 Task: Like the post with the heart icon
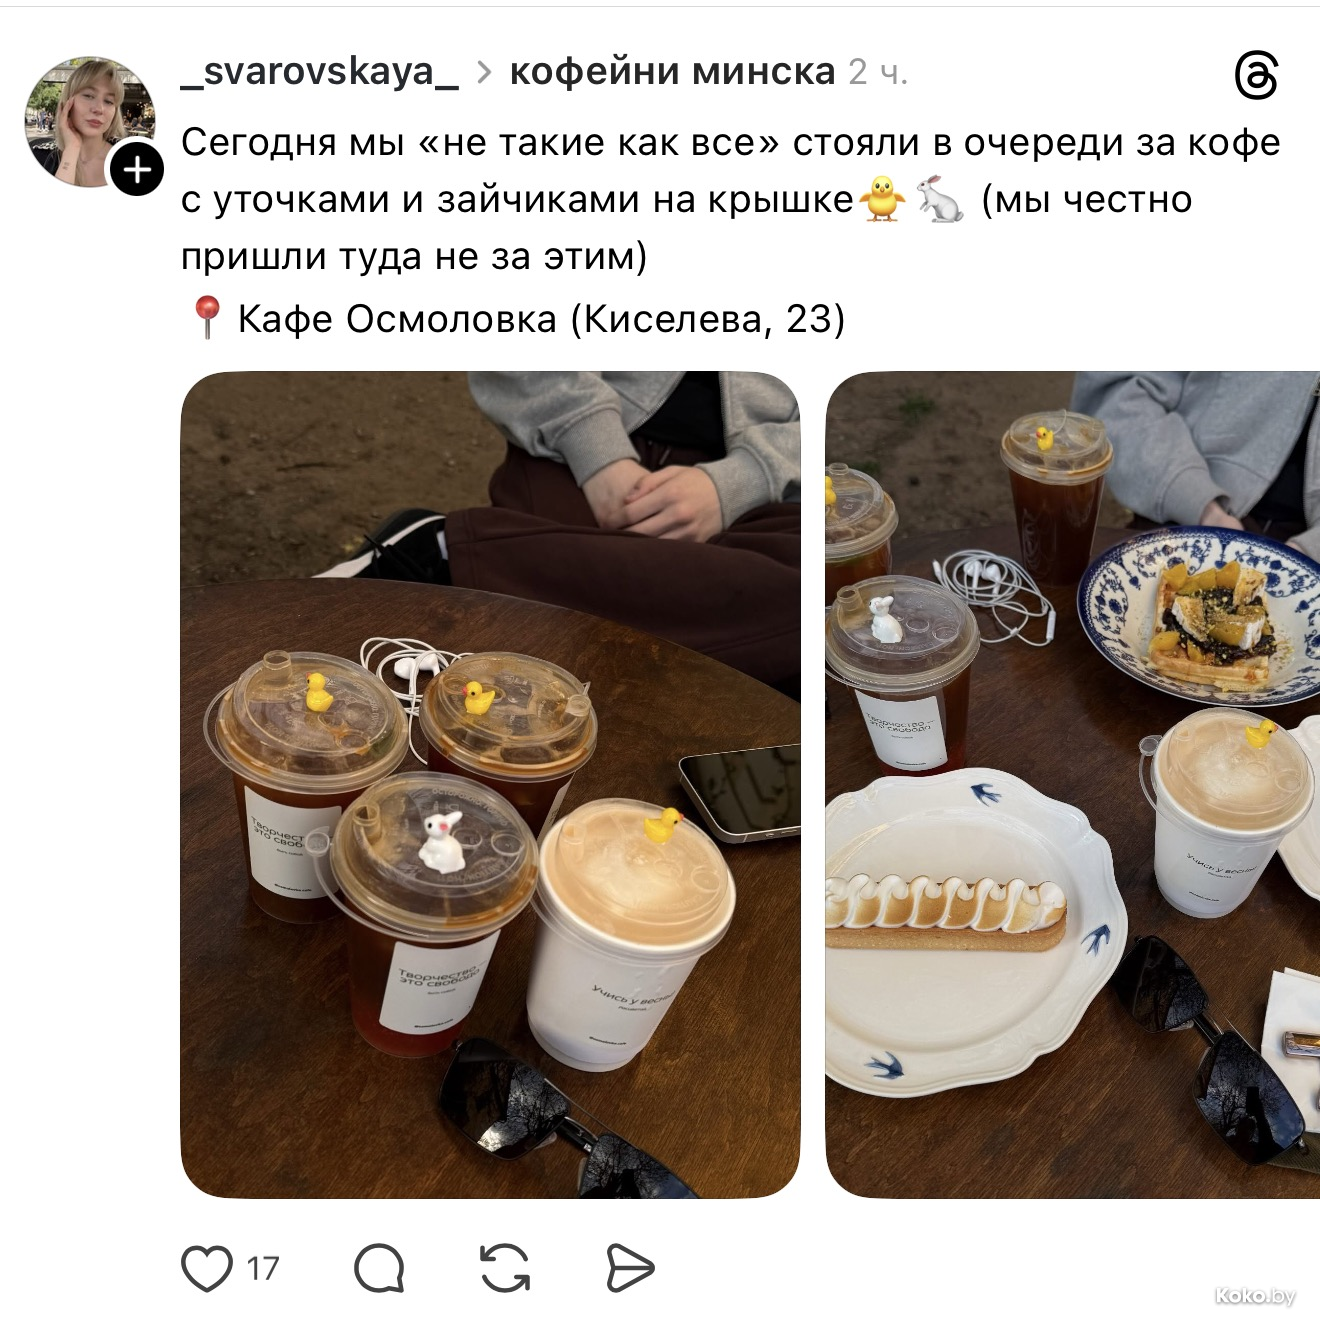pyautogui.click(x=207, y=1268)
